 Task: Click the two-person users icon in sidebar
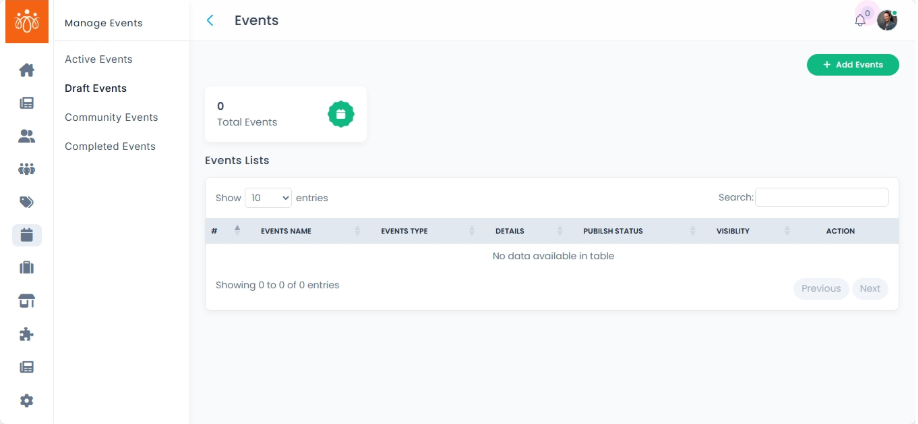(27, 136)
